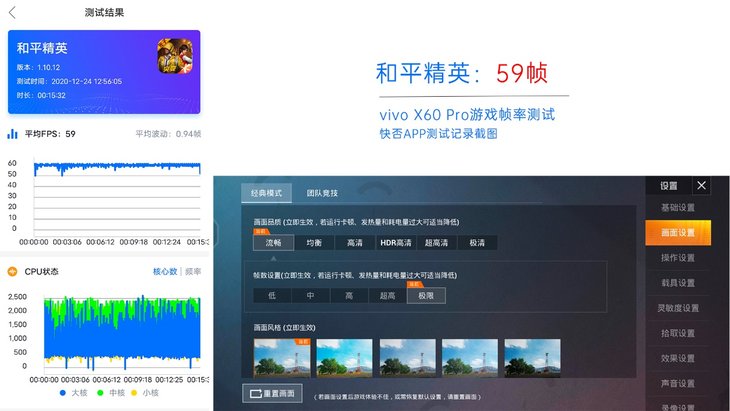Close the game settings panel with X

[701, 185]
